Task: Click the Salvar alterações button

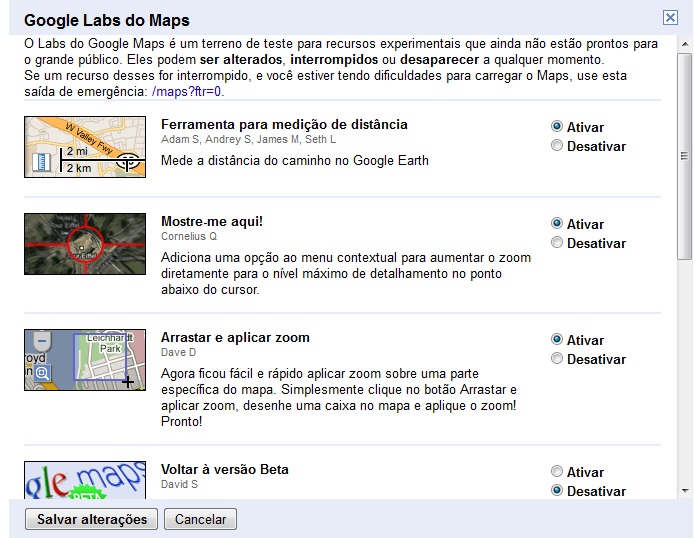Action: (91, 519)
